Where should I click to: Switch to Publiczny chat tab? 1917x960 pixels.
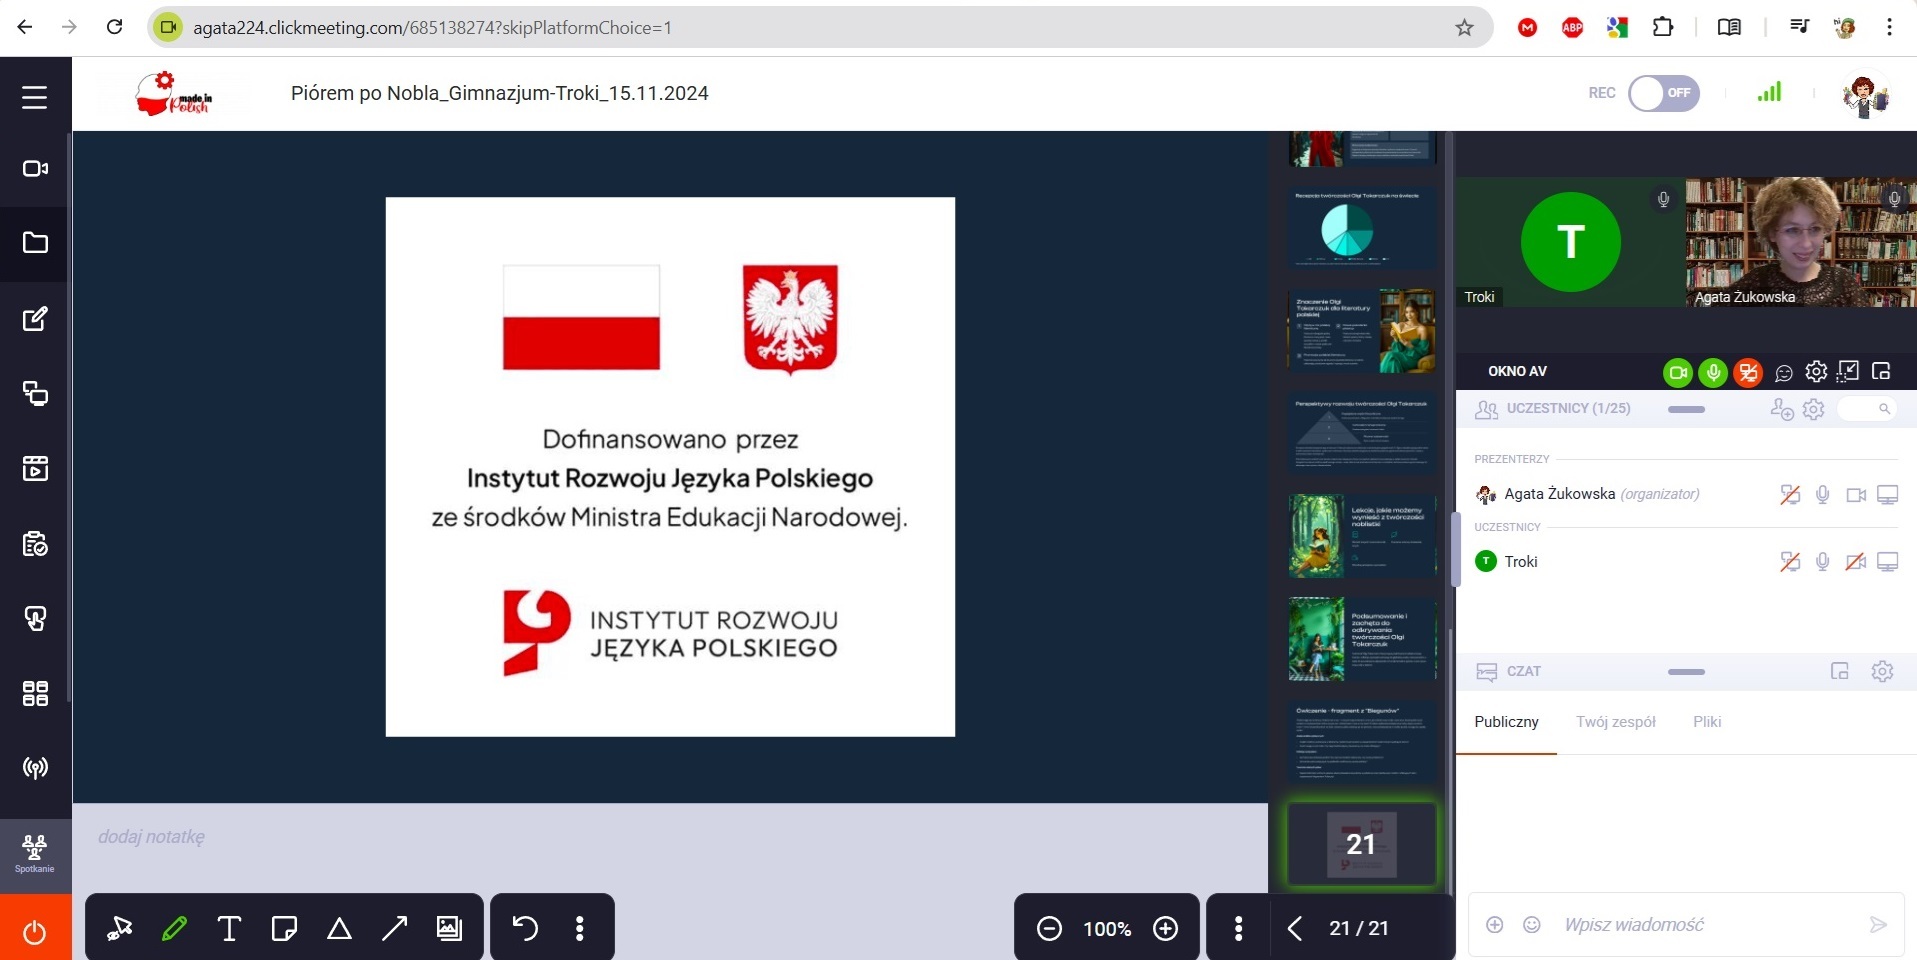pos(1506,722)
